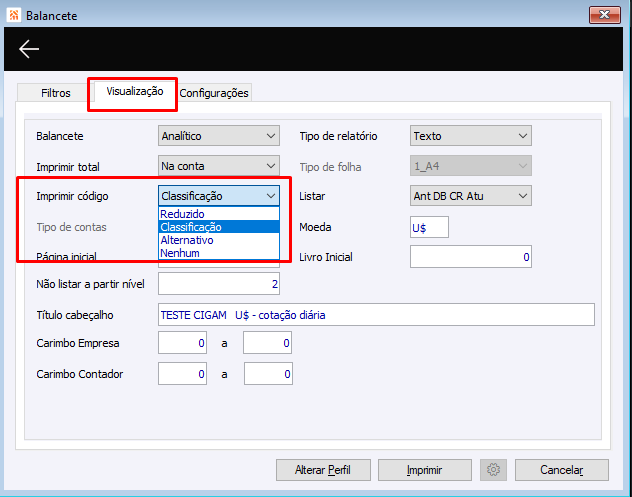Click the Tipo de contas label

click(x=71, y=227)
